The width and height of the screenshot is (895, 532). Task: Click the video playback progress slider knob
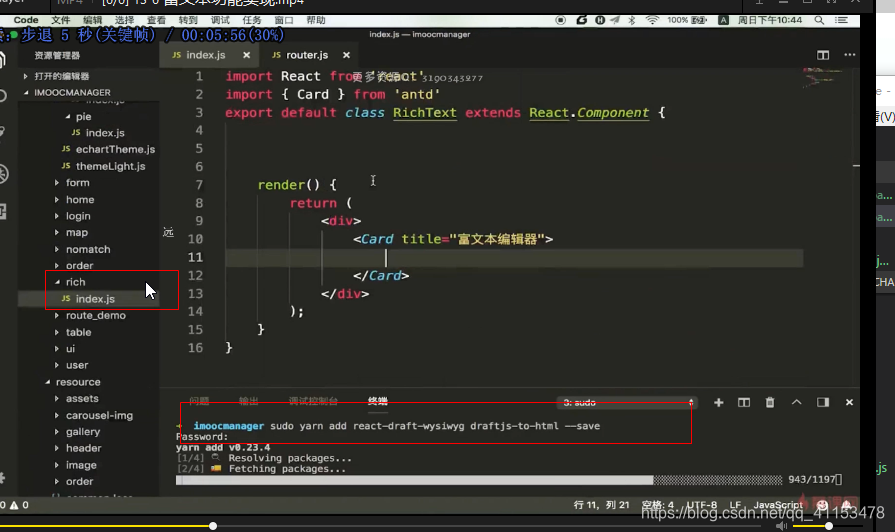coord(213,526)
